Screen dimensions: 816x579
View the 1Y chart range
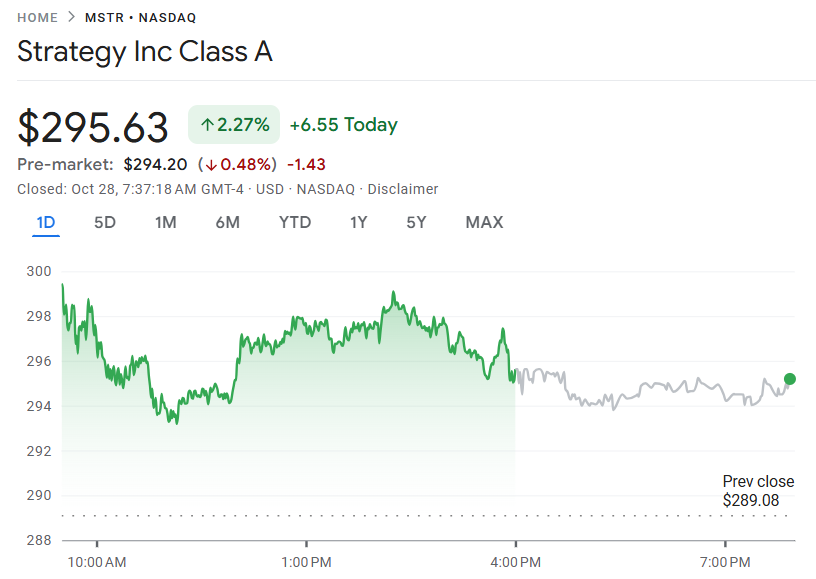[x=358, y=222]
